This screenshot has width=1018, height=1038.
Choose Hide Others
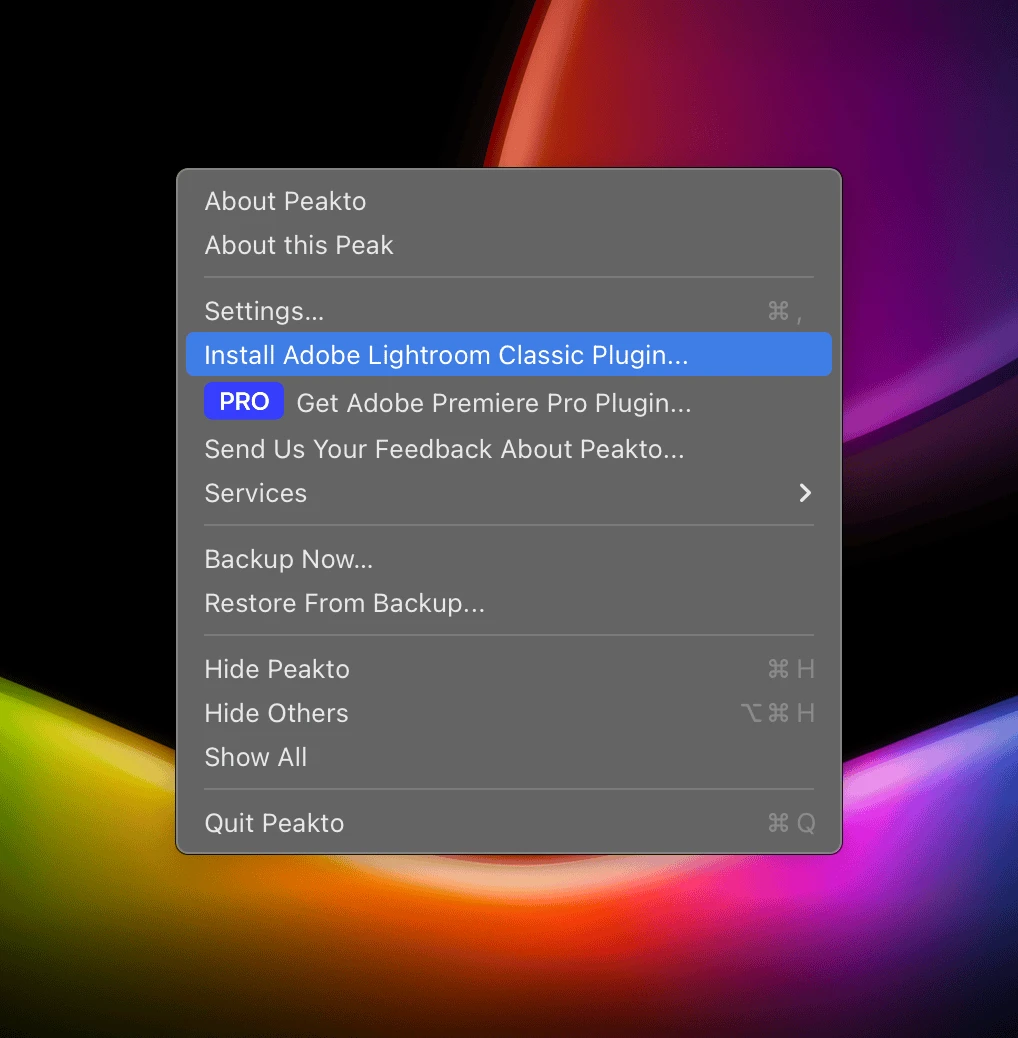508,713
